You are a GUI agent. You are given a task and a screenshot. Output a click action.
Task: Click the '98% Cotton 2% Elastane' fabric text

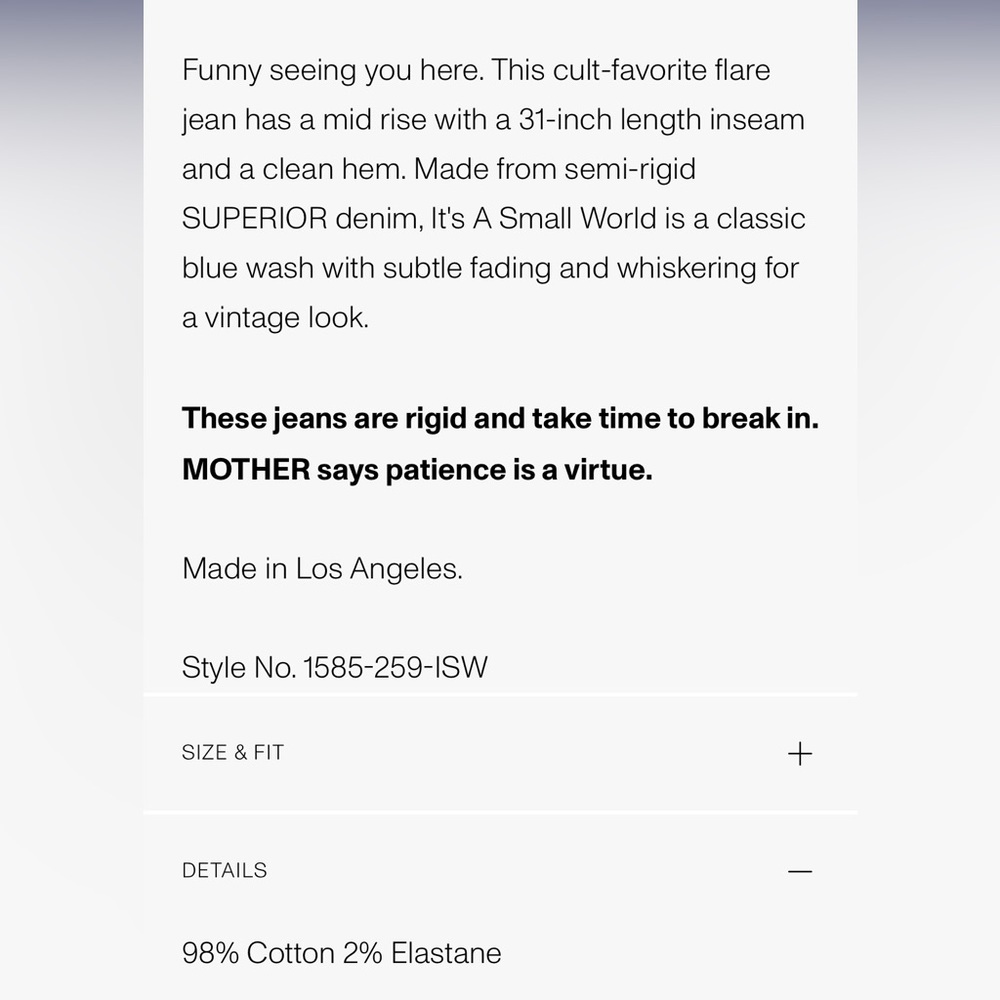(x=342, y=953)
